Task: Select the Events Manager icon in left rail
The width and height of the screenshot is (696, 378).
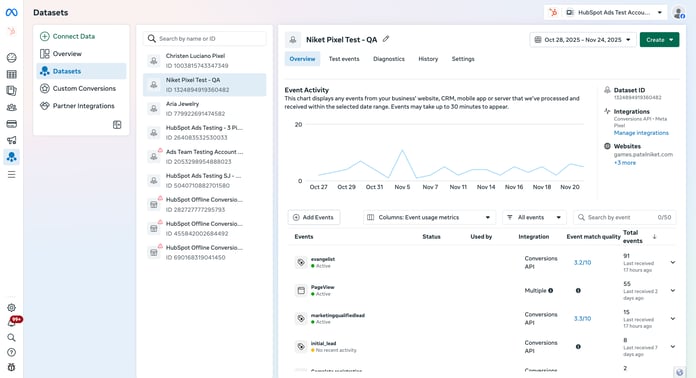Action: point(12,157)
